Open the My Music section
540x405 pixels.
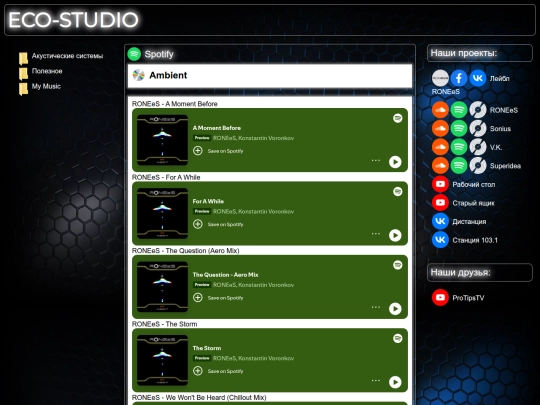(46, 86)
